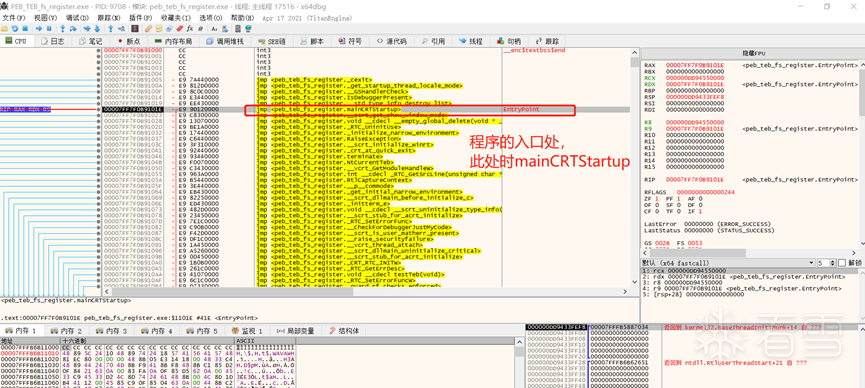
Task: Click the RAX register value 00007FF7F0B9101E
Action: click(x=695, y=65)
